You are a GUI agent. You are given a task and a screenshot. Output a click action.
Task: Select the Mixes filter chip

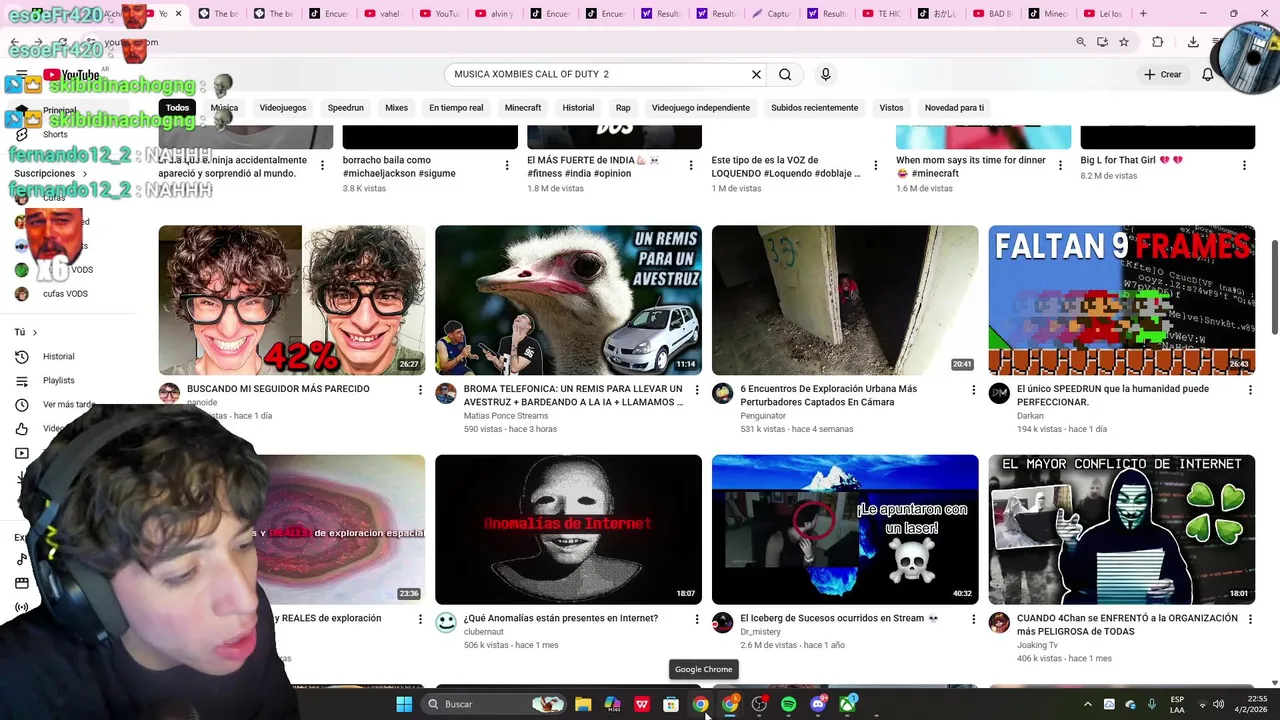pos(397,108)
